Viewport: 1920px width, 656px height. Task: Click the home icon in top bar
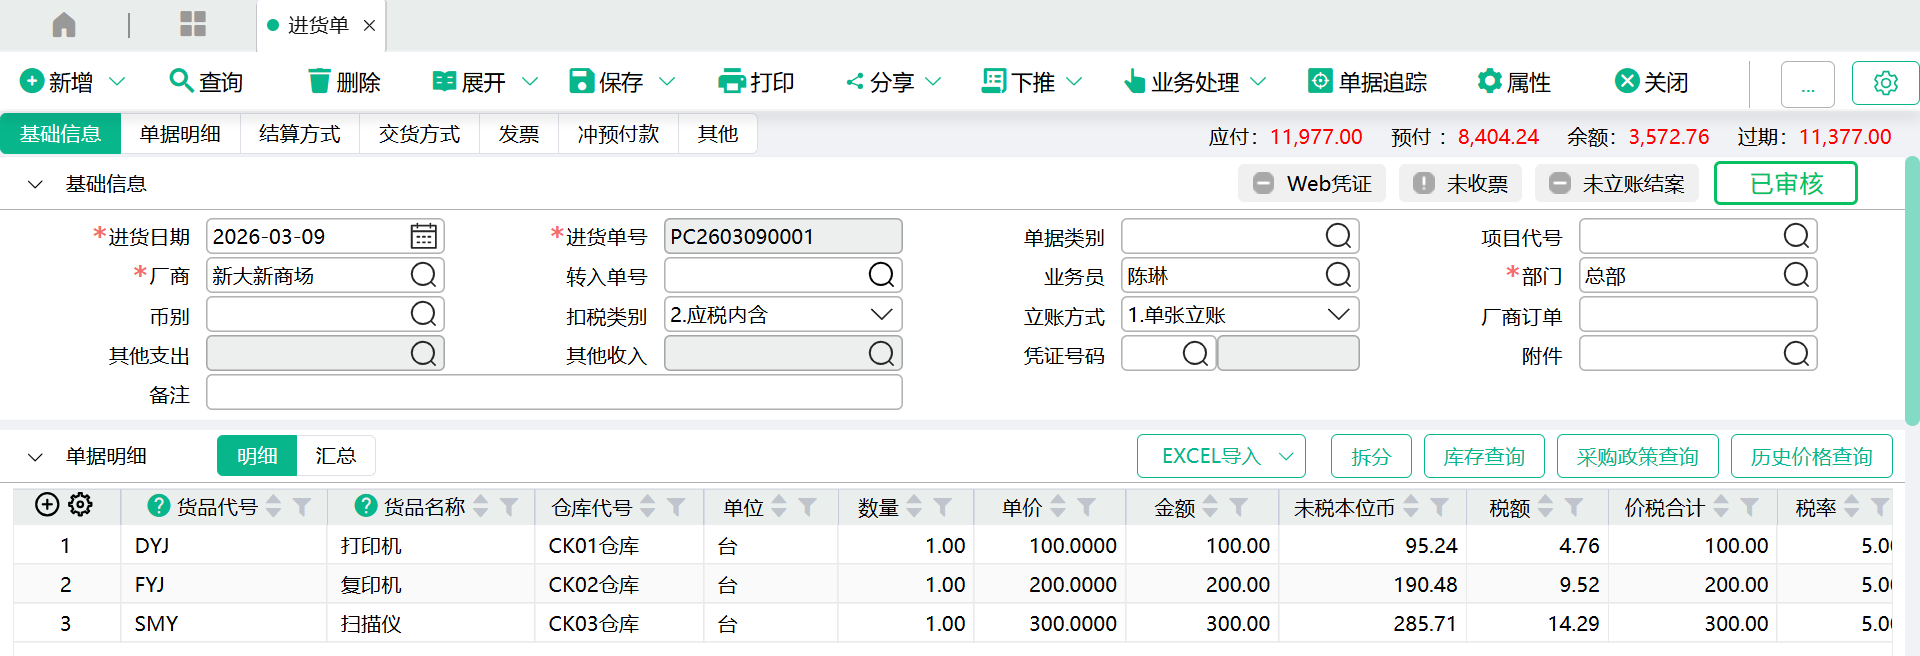(x=64, y=25)
